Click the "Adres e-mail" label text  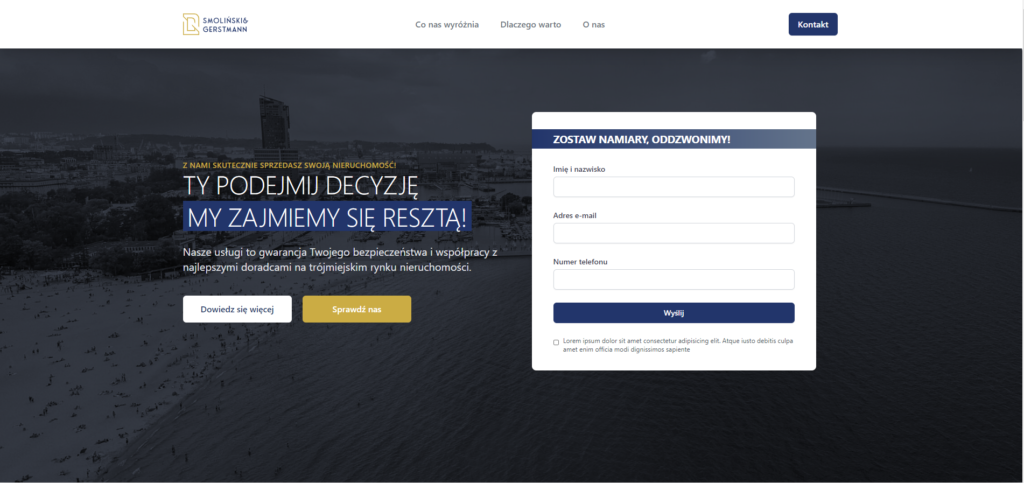click(x=575, y=215)
